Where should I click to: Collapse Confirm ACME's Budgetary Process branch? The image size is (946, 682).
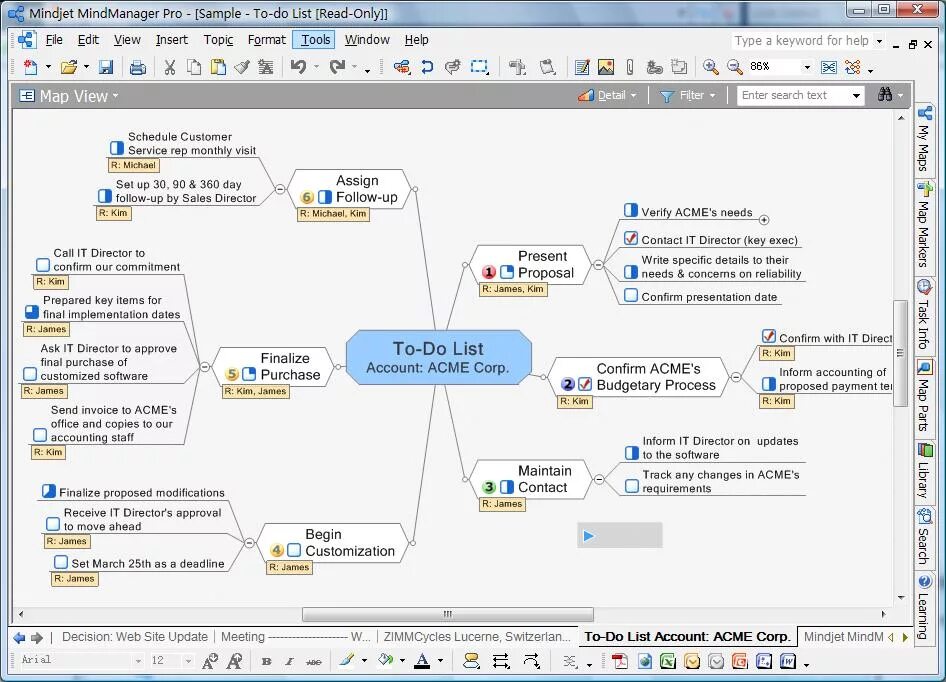tap(735, 377)
